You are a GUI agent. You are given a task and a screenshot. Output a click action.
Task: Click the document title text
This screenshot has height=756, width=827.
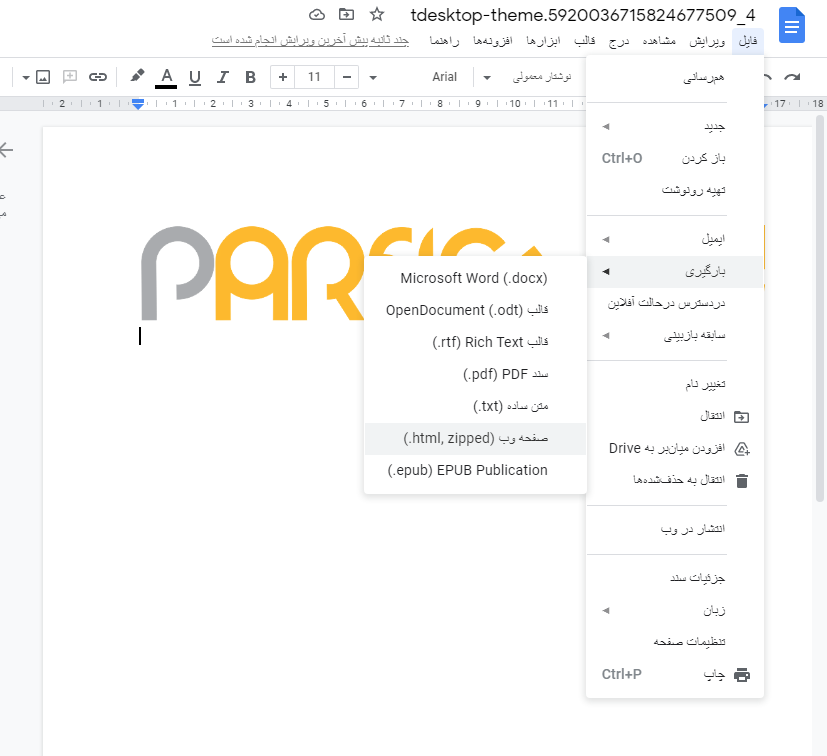click(x=583, y=15)
